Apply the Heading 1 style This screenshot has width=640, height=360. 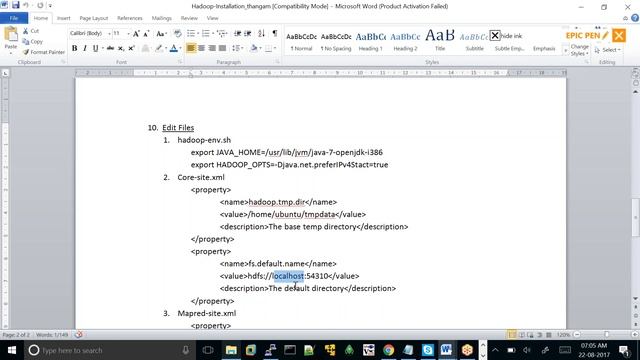click(x=371, y=41)
